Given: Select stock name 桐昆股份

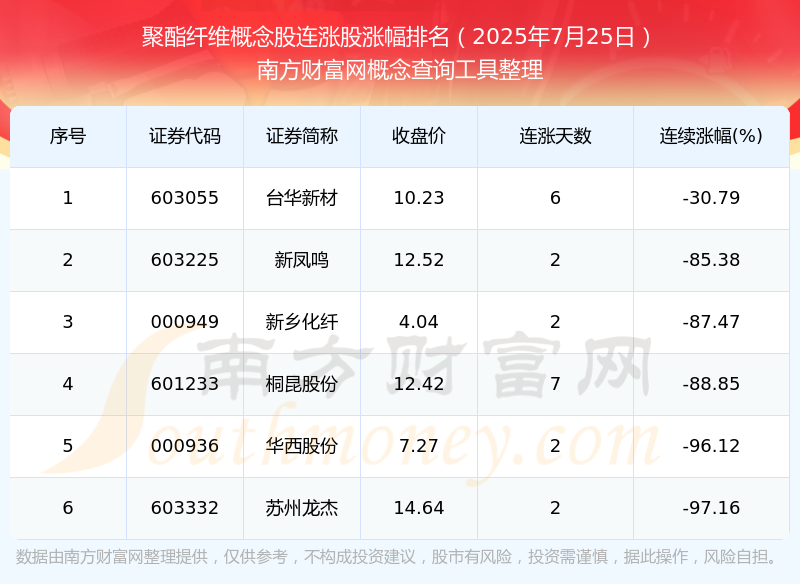Looking at the screenshot, I should (x=302, y=384).
